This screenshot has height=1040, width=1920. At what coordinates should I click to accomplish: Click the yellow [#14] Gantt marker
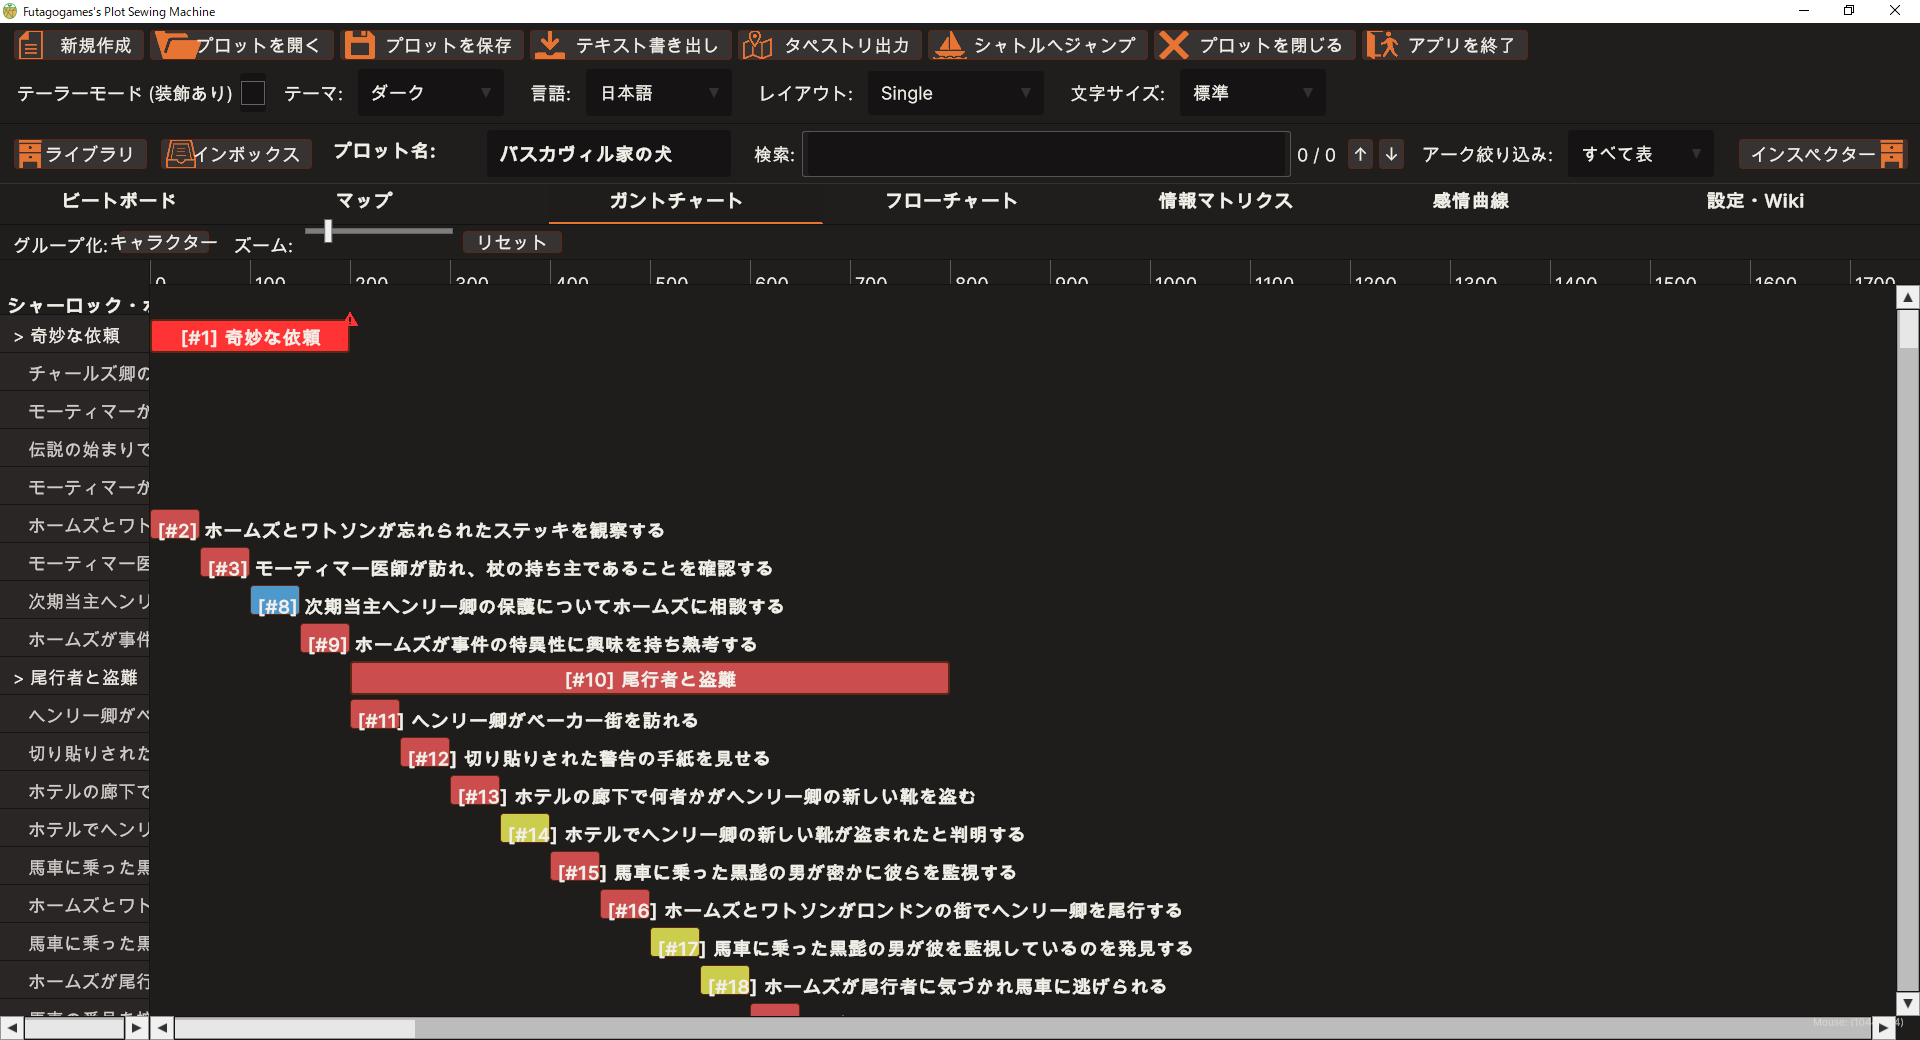(x=525, y=831)
